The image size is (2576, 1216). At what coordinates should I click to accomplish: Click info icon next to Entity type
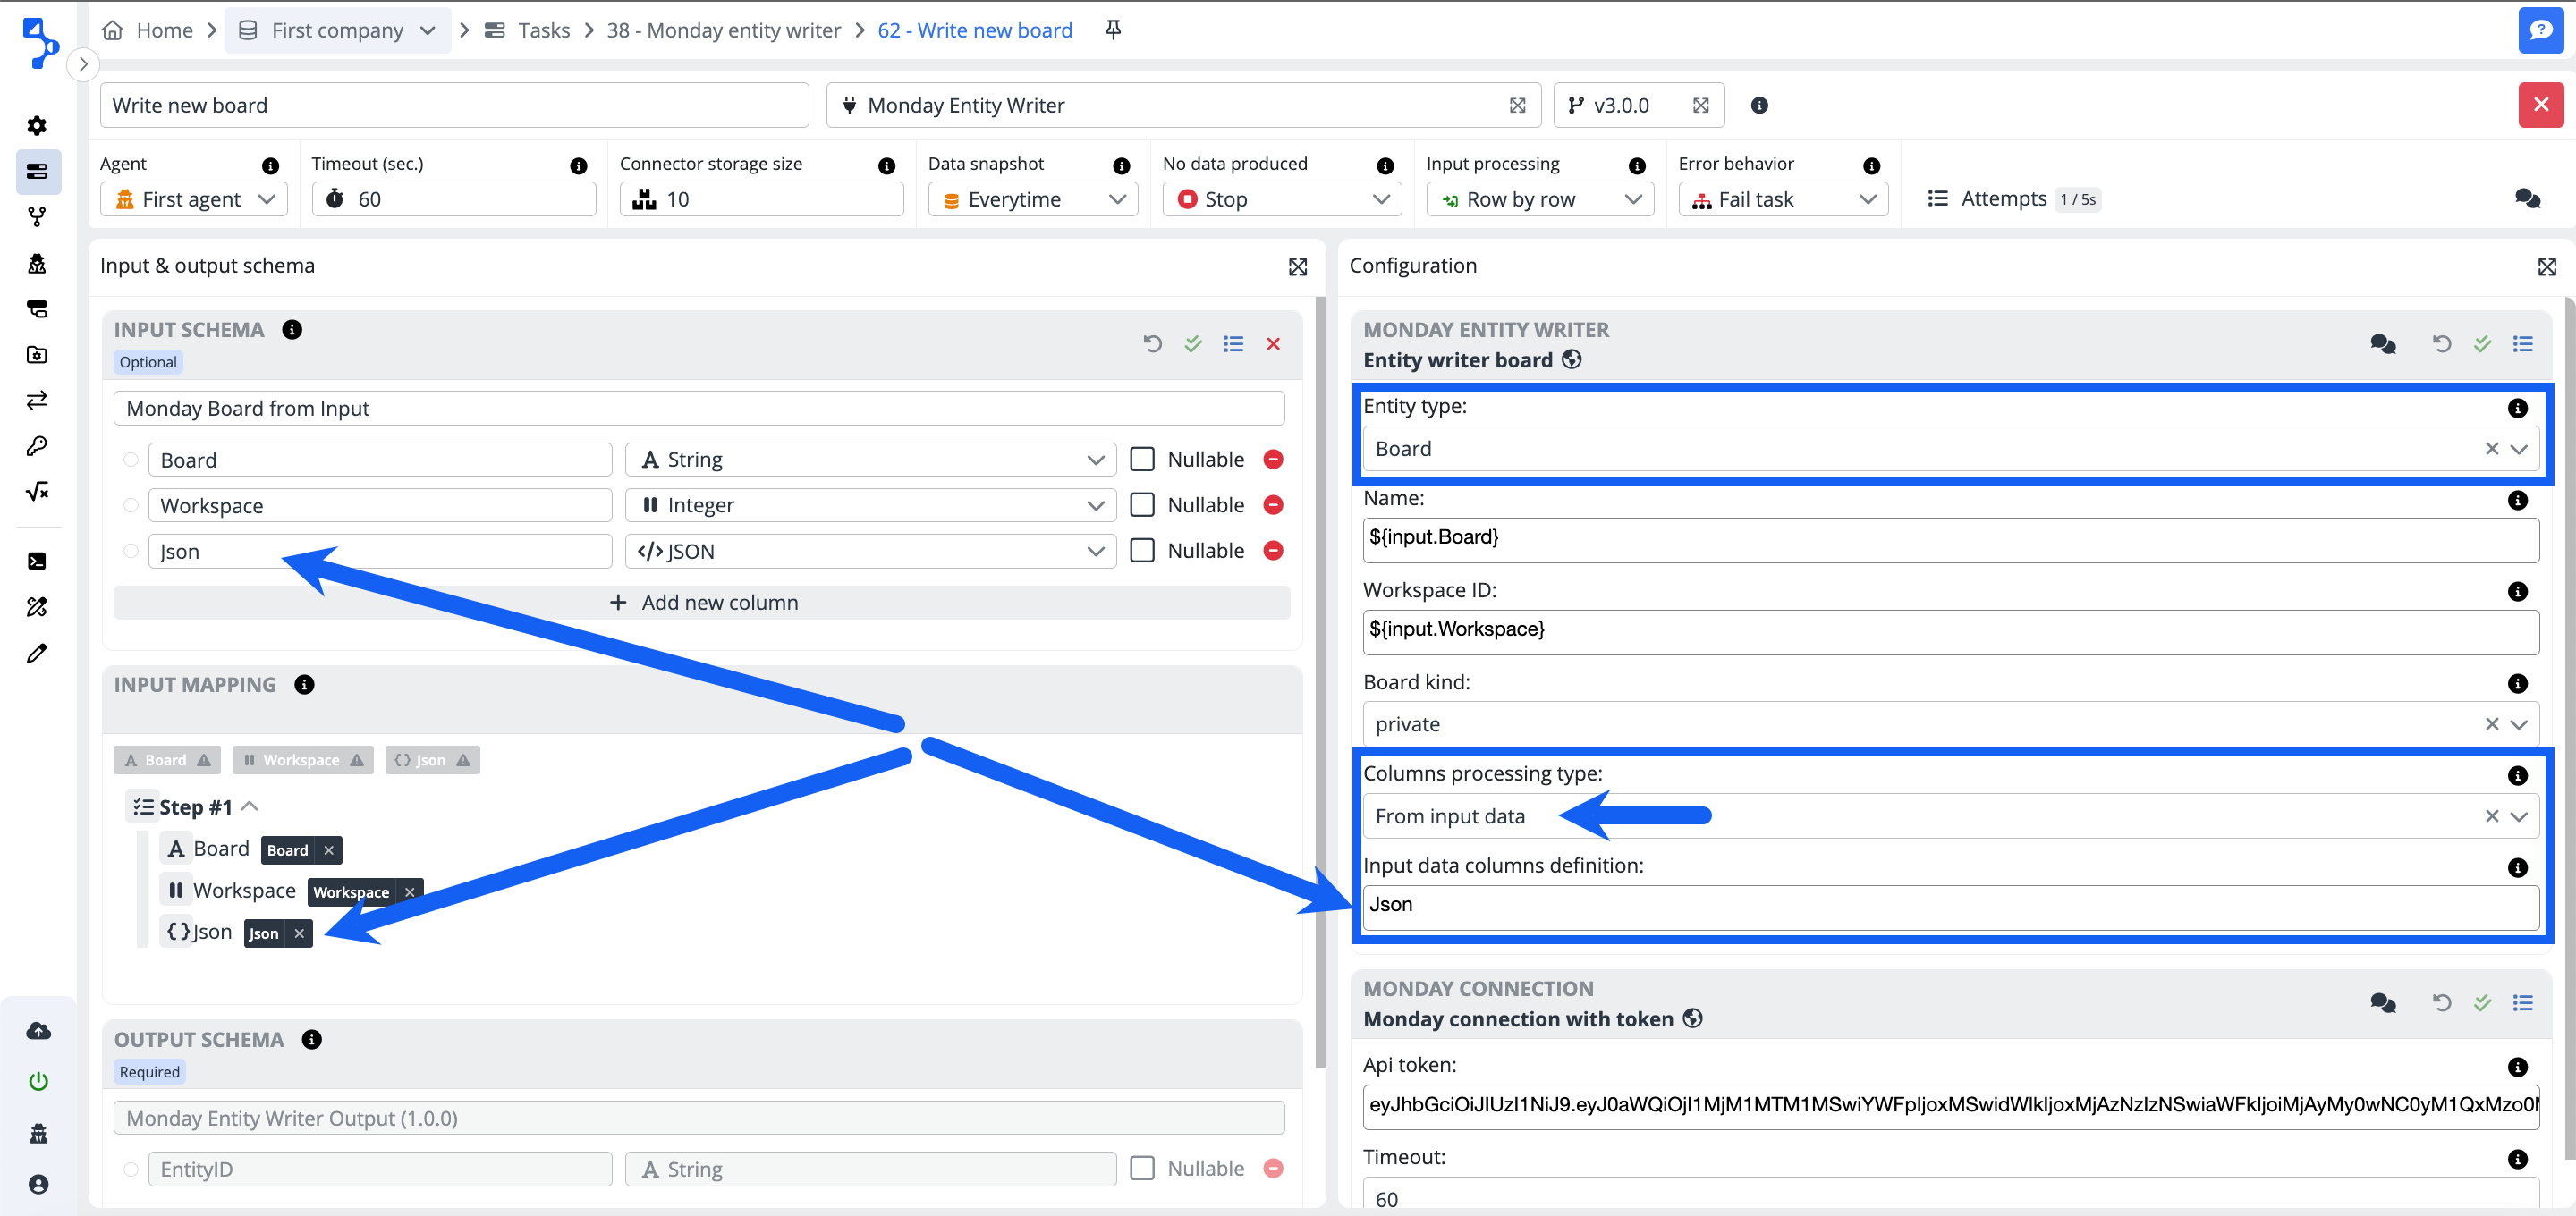pyautogui.click(x=2517, y=407)
